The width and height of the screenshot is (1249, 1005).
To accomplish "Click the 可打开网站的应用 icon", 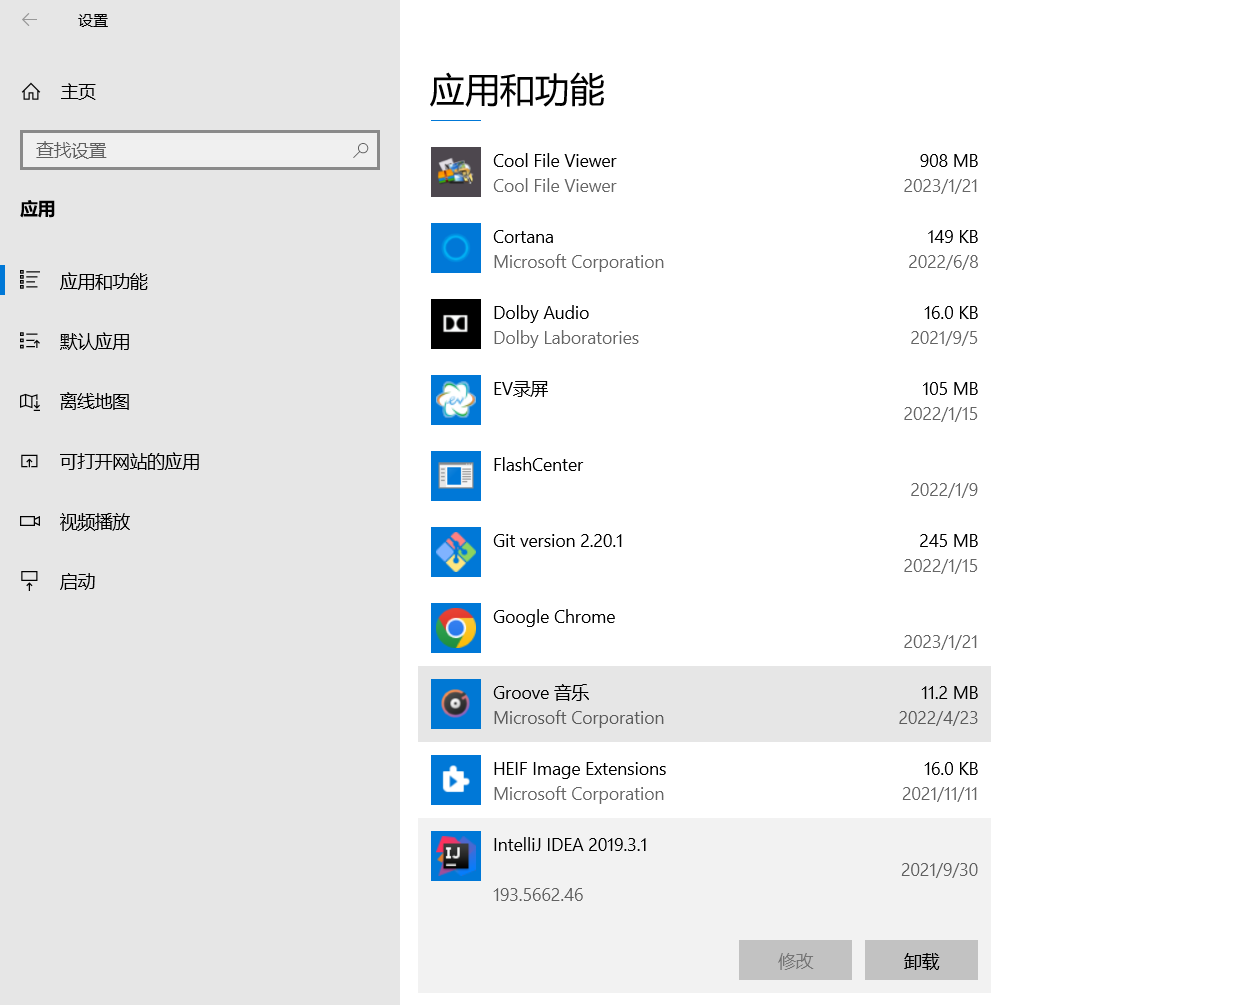I will [x=30, y=461].
